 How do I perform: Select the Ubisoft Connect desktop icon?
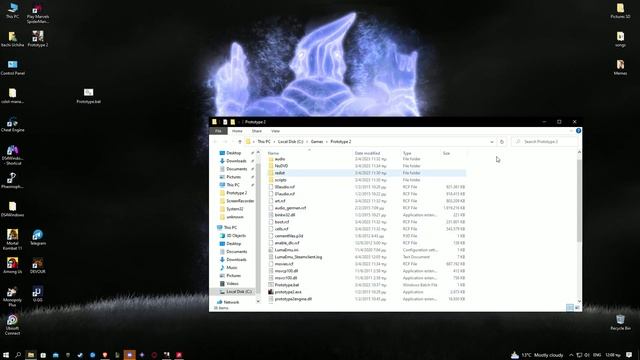(13, 324)
